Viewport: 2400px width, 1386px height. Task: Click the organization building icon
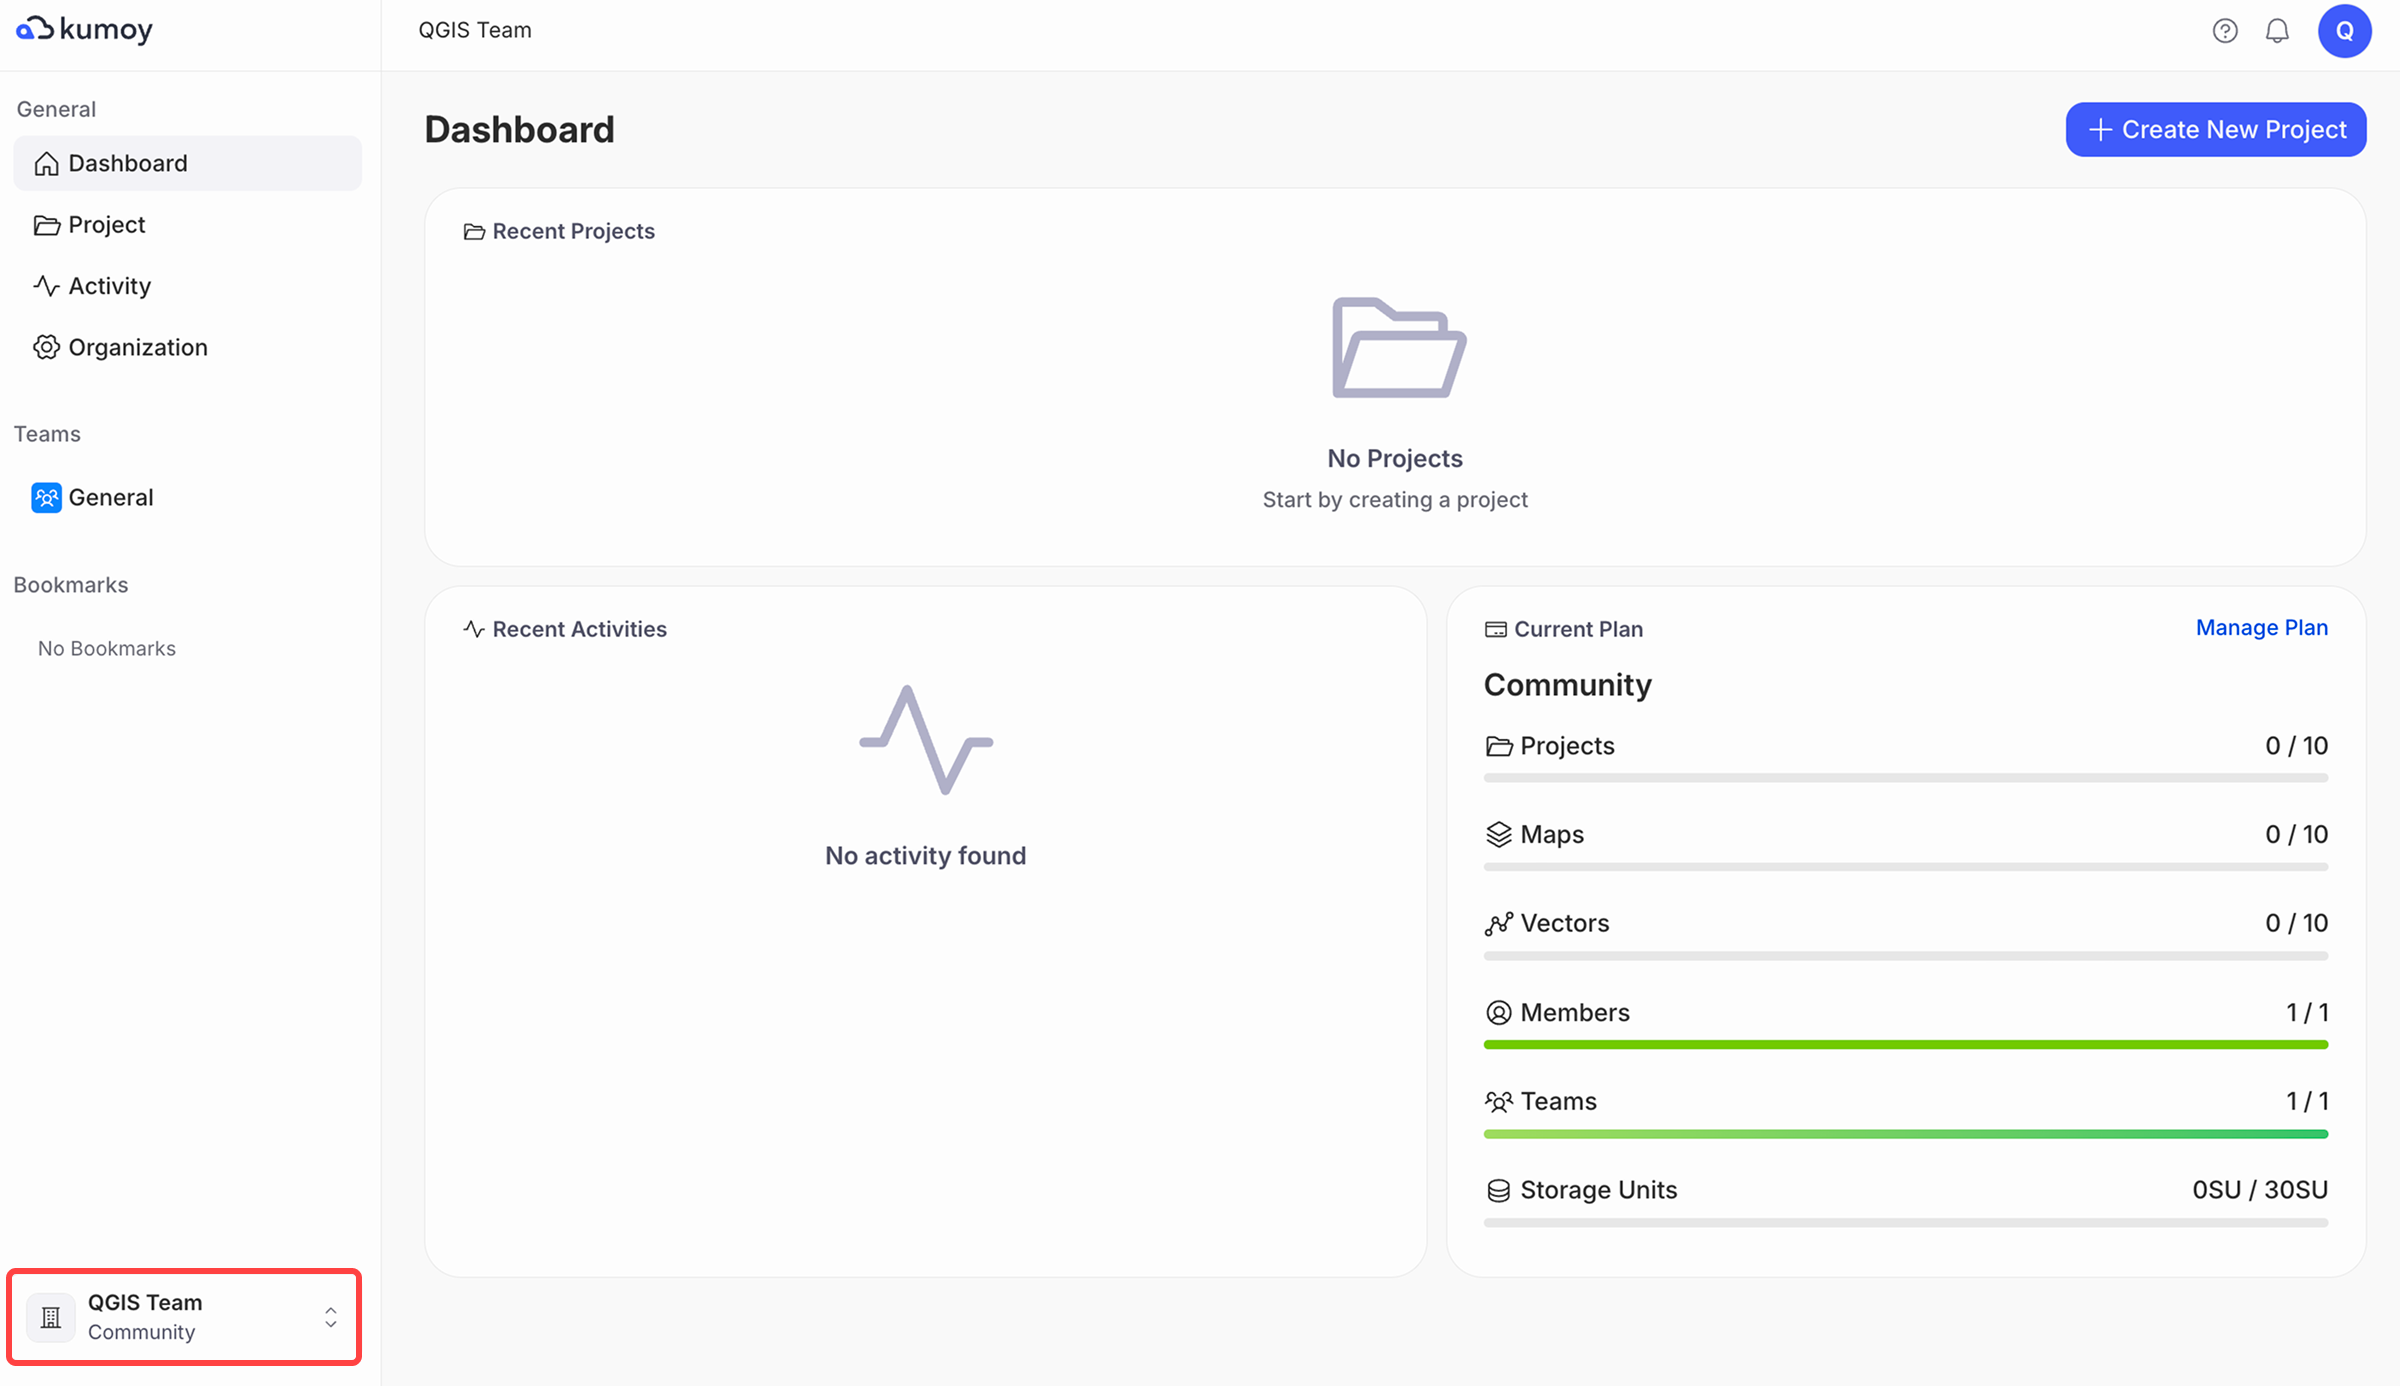[x=51, y=1317]
